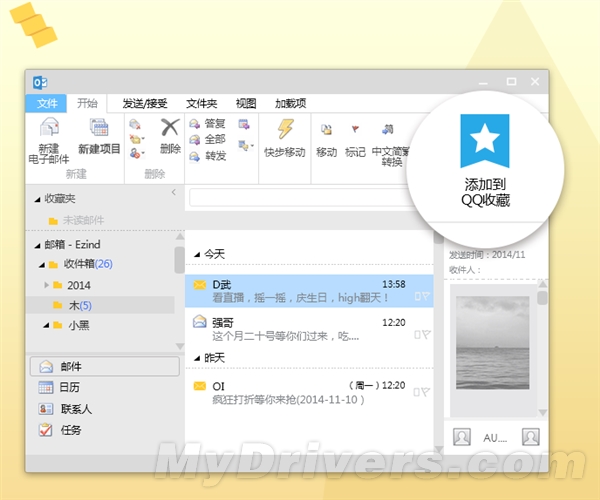
Task: Click the envelope icon of OI message
Action: tap(200, 386)
